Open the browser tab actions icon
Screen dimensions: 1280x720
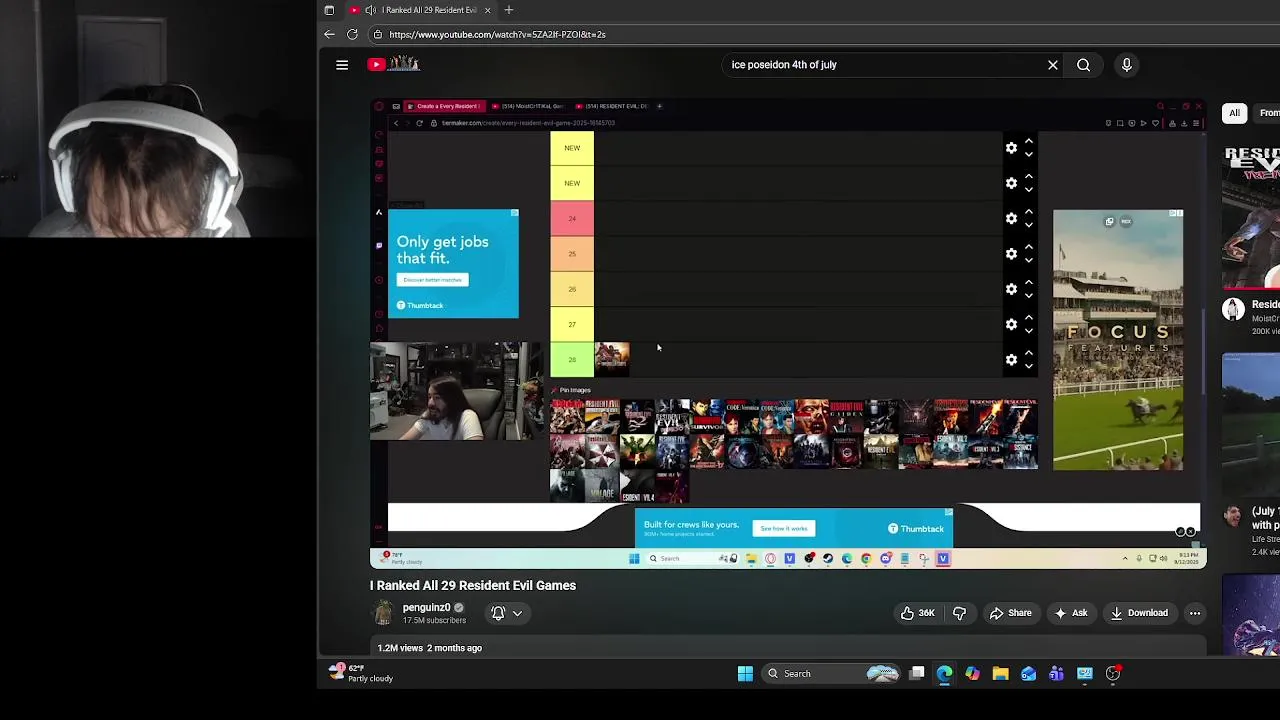(x=329, y=10)
